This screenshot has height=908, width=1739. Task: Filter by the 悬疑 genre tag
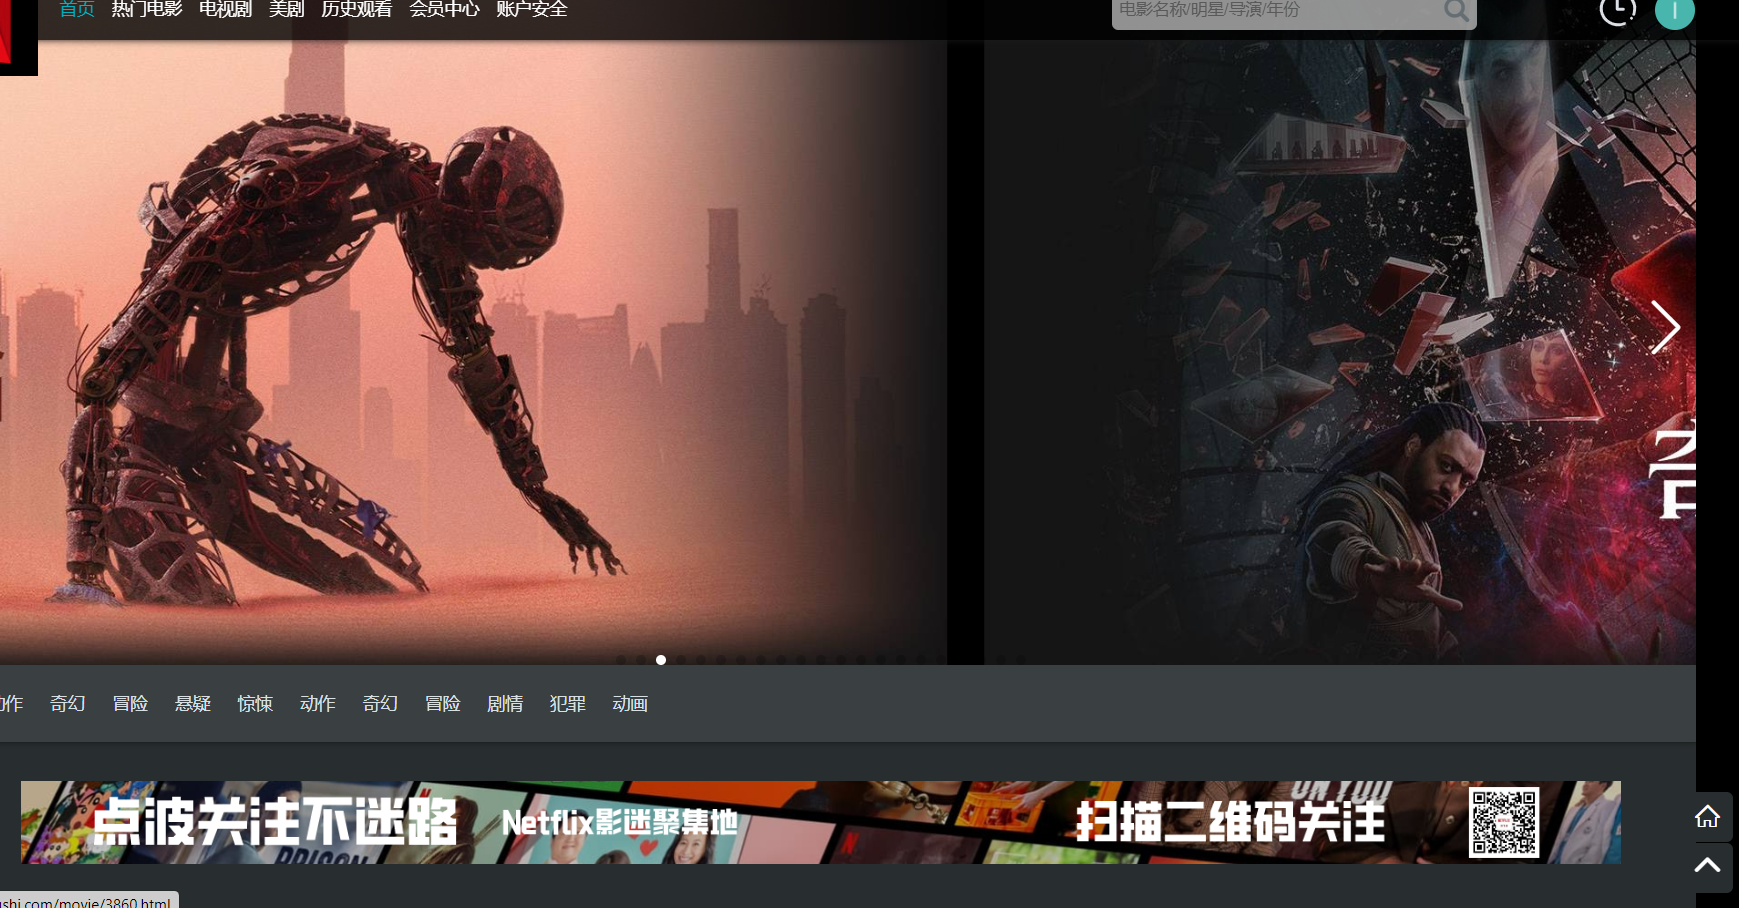click(x=193, y=704)
